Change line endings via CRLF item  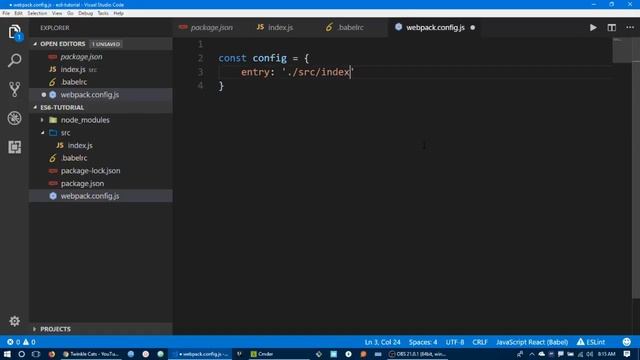click(x=480, y=342)
